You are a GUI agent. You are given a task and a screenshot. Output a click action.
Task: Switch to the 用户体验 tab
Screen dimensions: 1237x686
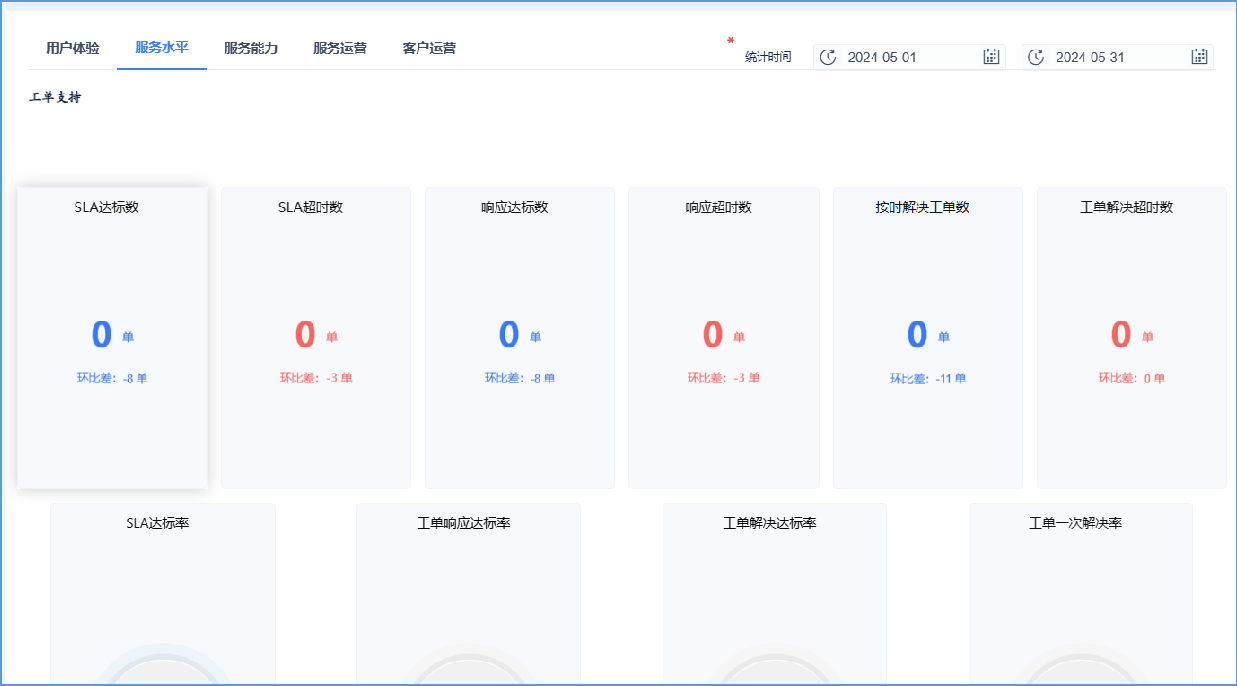pos(73,48)
